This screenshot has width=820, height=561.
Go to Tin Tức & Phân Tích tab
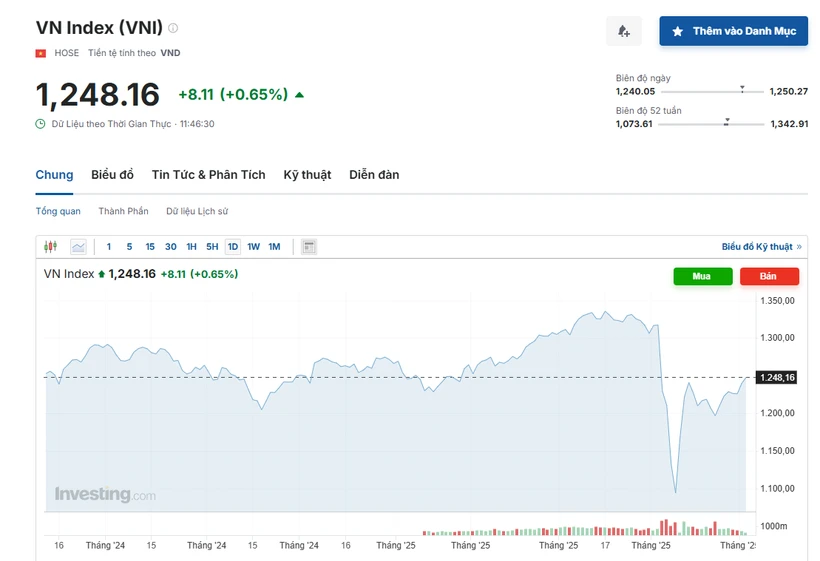[x=209, y=175]
